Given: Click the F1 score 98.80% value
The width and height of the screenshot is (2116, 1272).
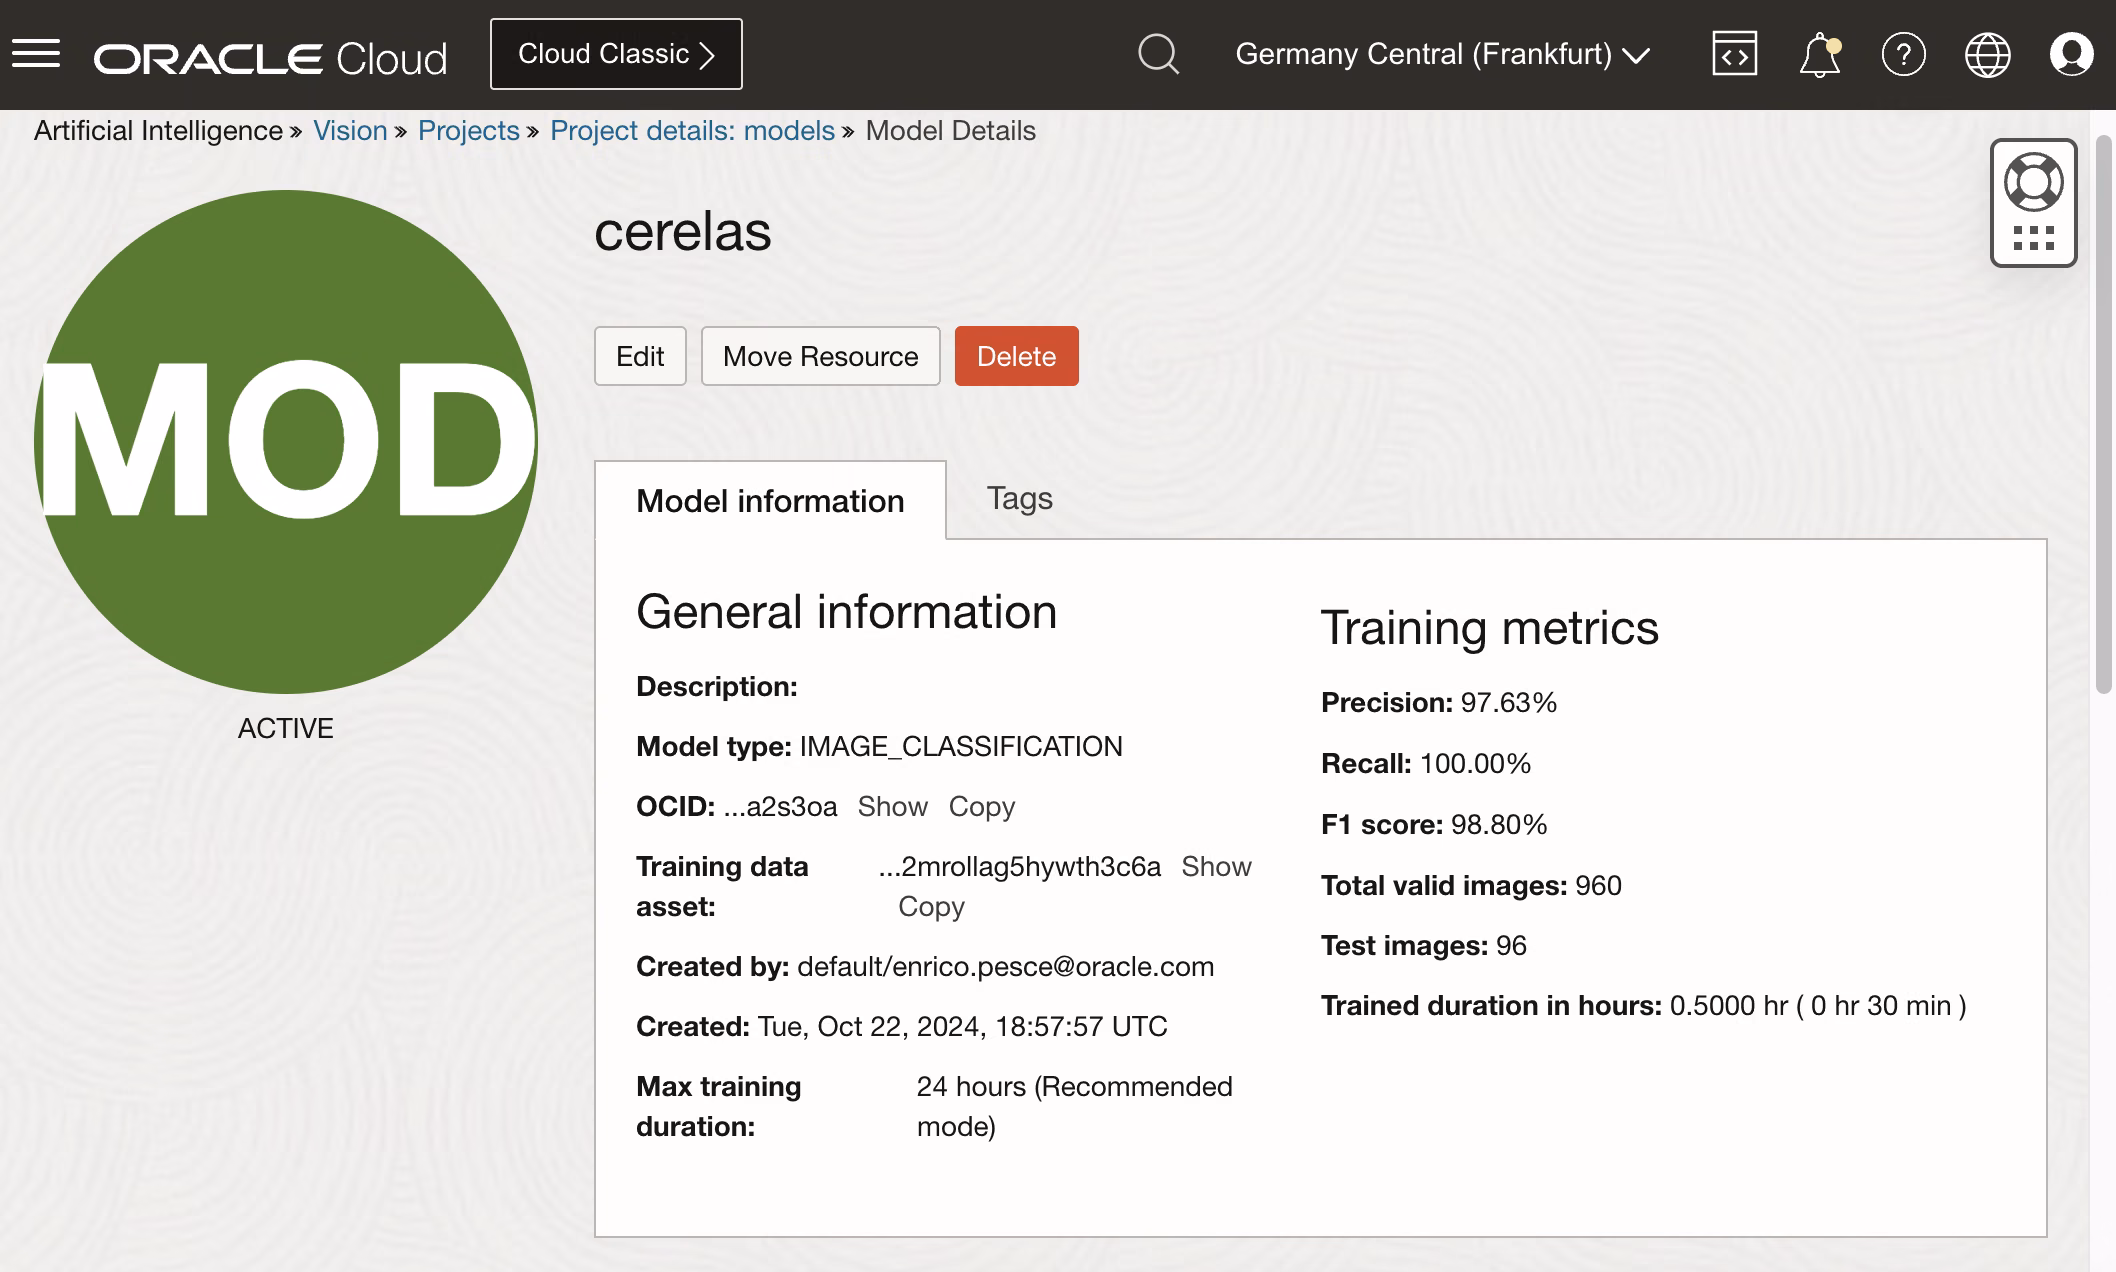Looking at the screenshot, I should (1499, 824).
